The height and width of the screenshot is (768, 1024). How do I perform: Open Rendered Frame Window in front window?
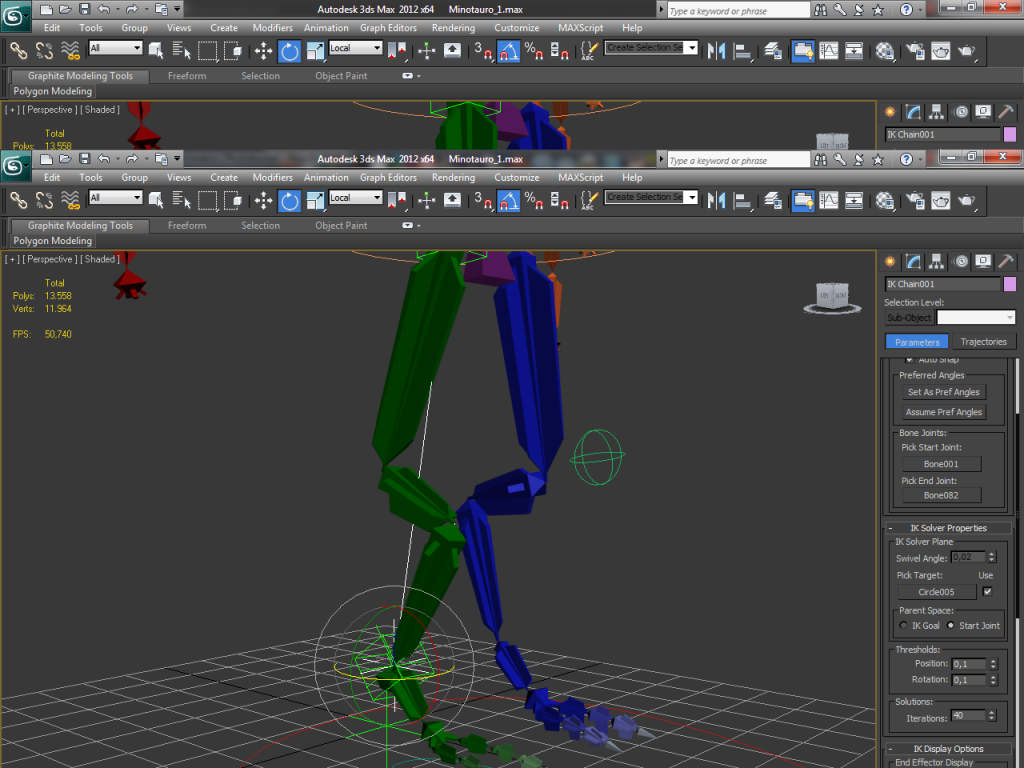pos(941,200)
